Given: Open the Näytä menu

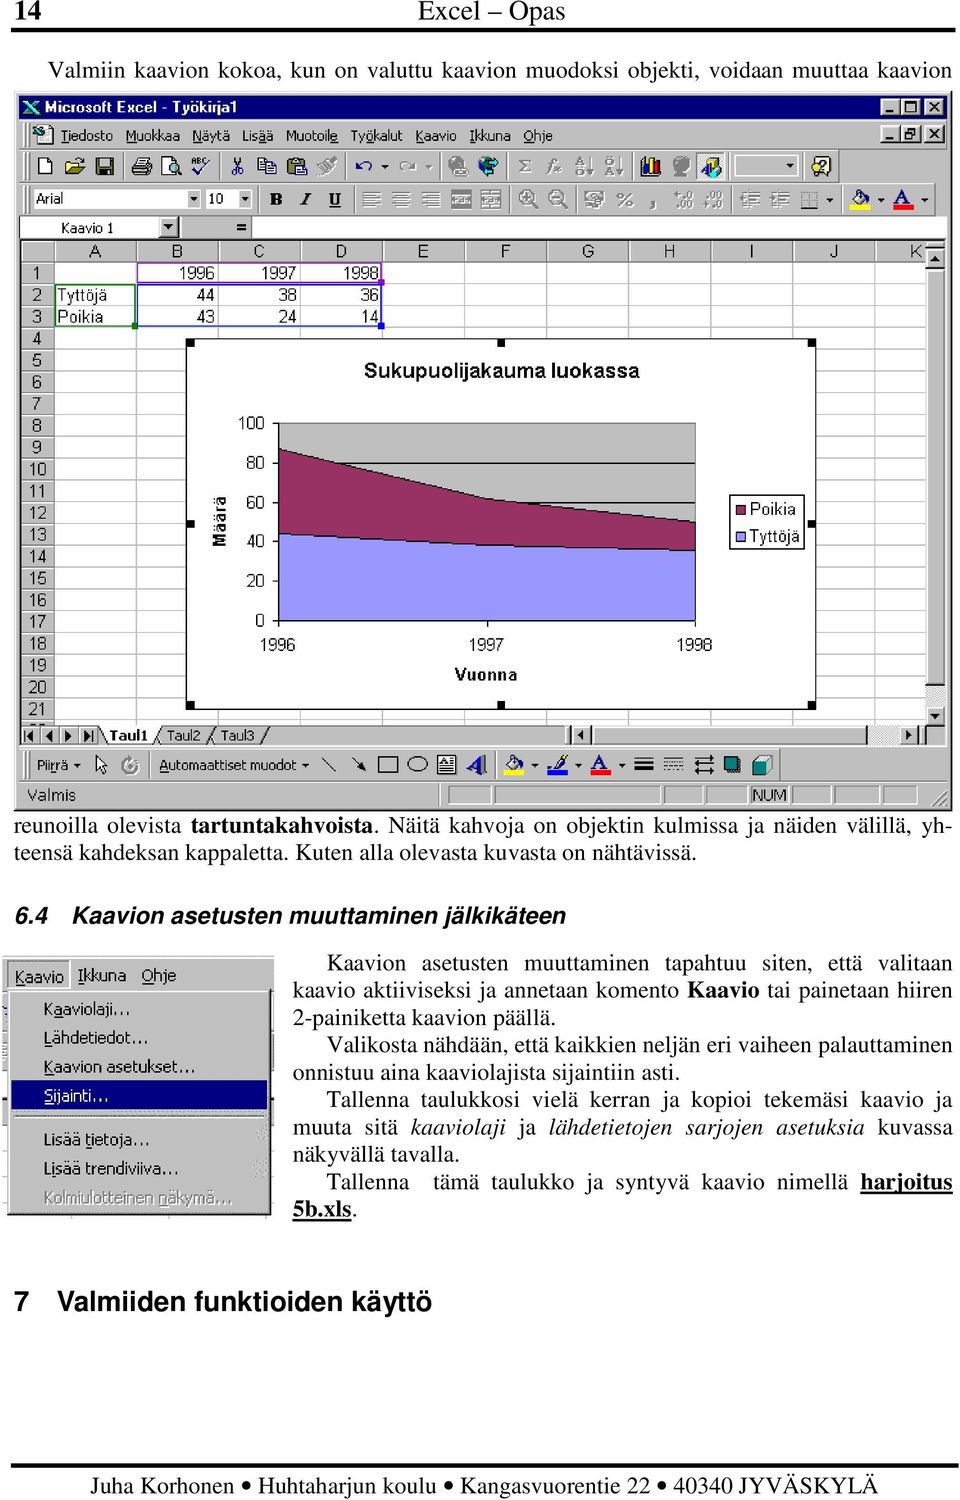Looking at the screenshot, I should pos(211,136).
